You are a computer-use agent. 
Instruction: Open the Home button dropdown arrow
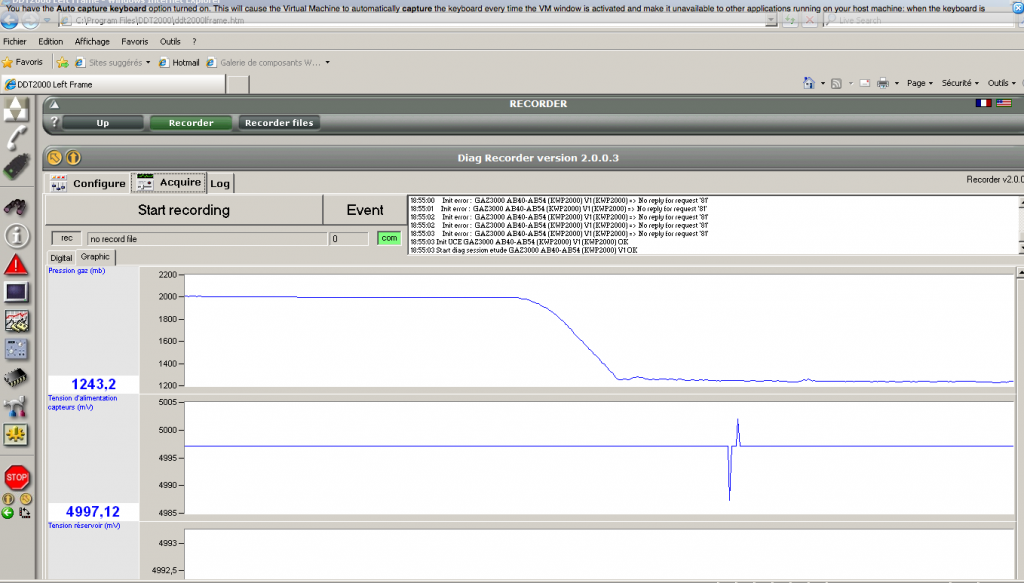tap(822, 84)
